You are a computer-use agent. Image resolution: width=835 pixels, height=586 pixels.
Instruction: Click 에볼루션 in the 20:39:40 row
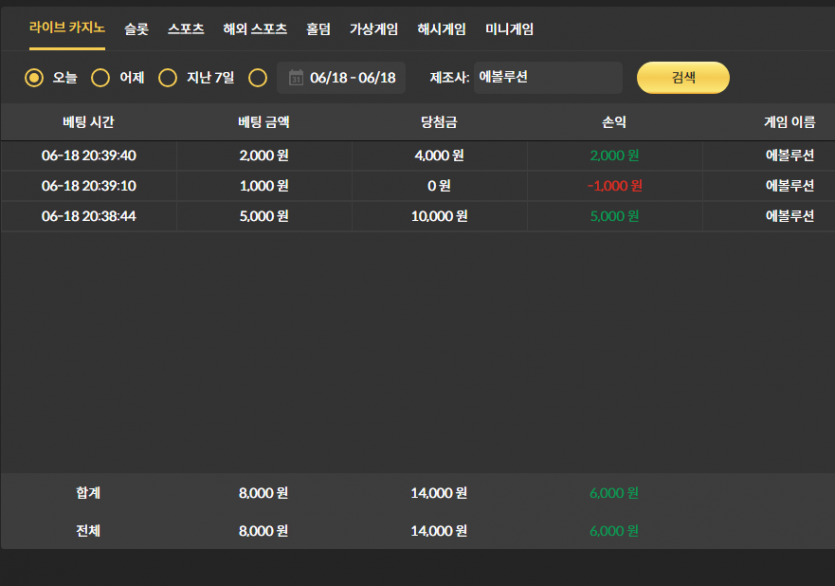pos(790,156)
